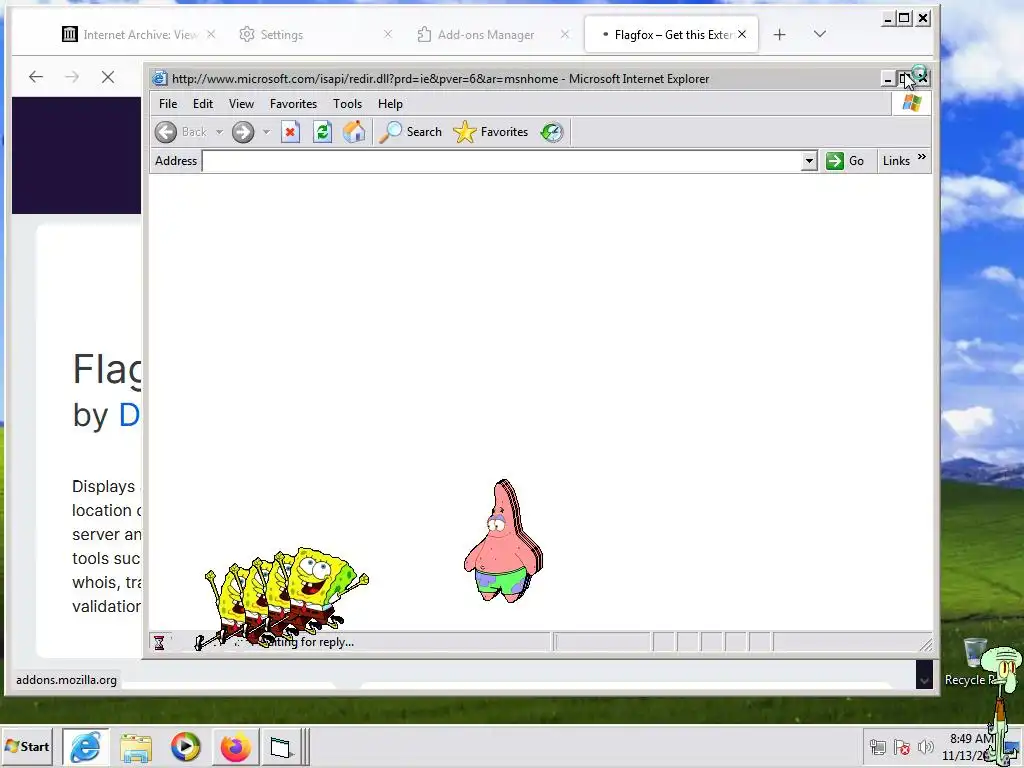
Task: Open the Address bar dropdown arrow
Action: [x=808, y=161]
